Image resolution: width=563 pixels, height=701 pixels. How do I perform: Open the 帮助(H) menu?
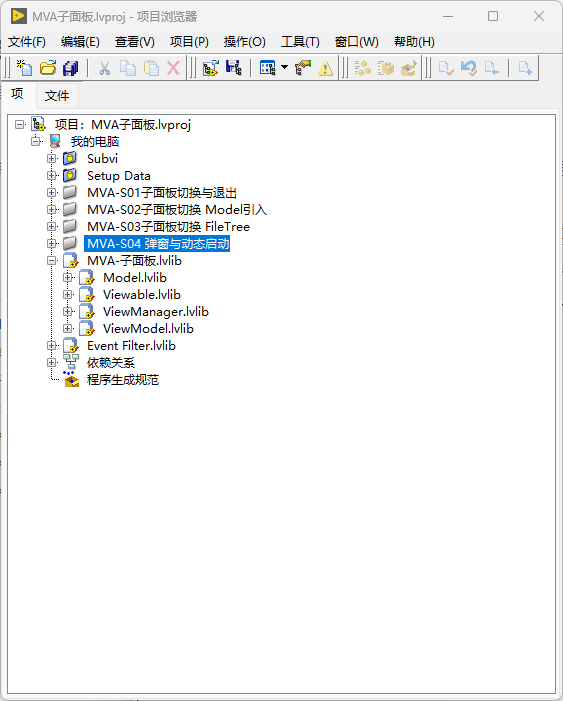[414, 42]
